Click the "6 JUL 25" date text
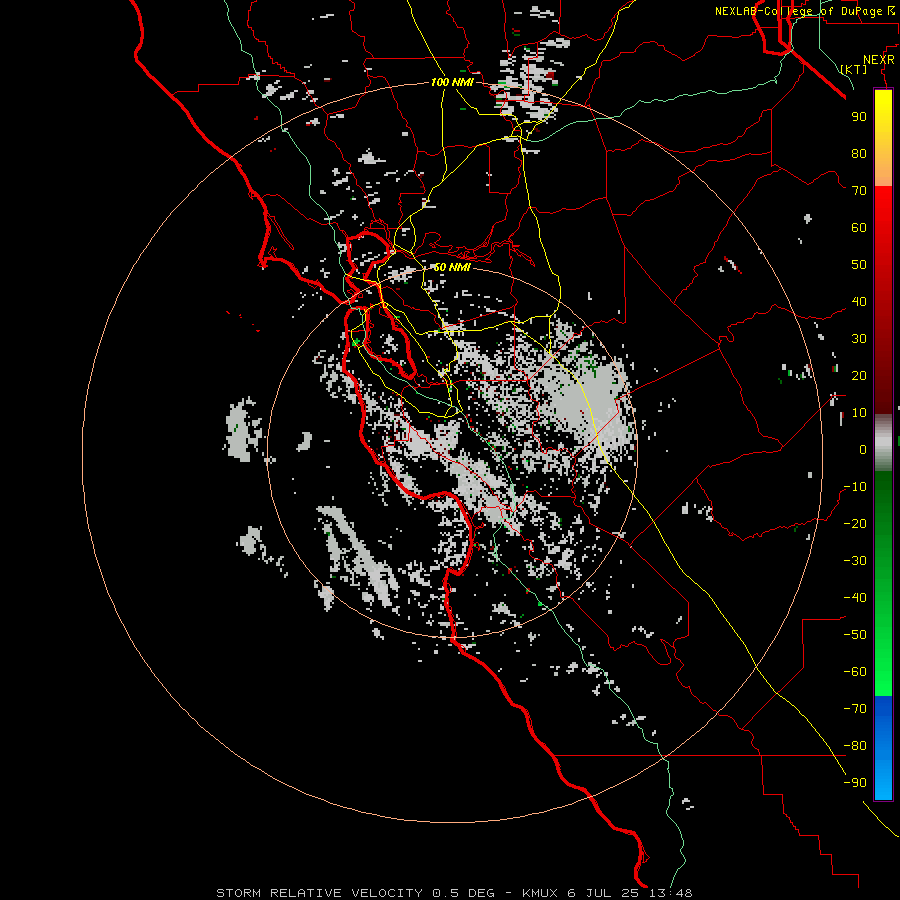The image size is (900, 900). tap(603, 893)
